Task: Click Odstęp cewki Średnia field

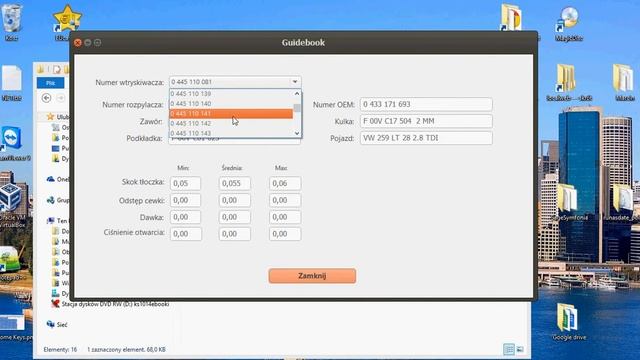Action: pyautogui.click(x=235, y=200)
